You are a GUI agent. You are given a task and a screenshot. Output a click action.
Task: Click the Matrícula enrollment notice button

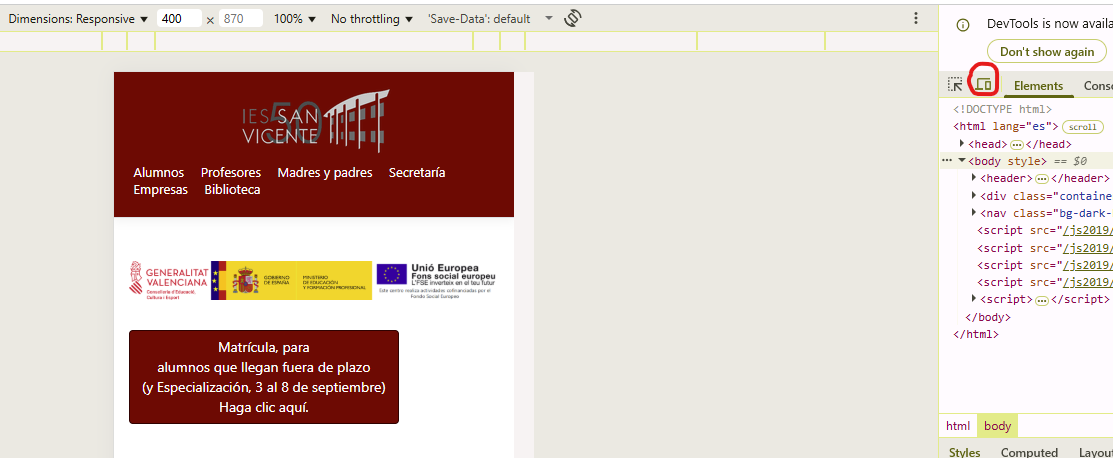tap(264, 377)
